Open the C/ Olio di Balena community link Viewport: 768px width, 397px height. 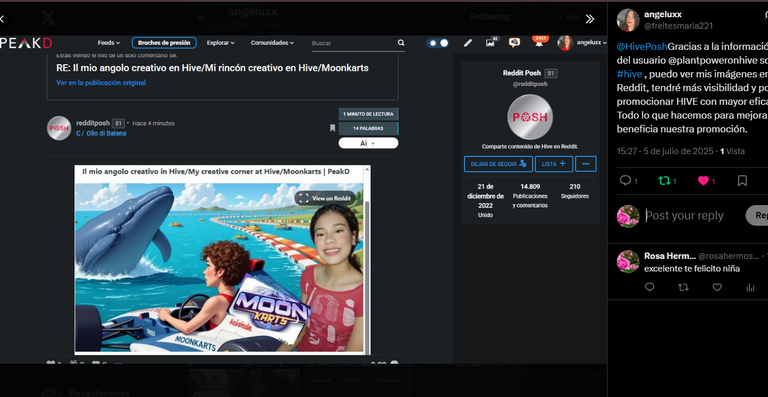pyautogui.click(x=101, y=133)
